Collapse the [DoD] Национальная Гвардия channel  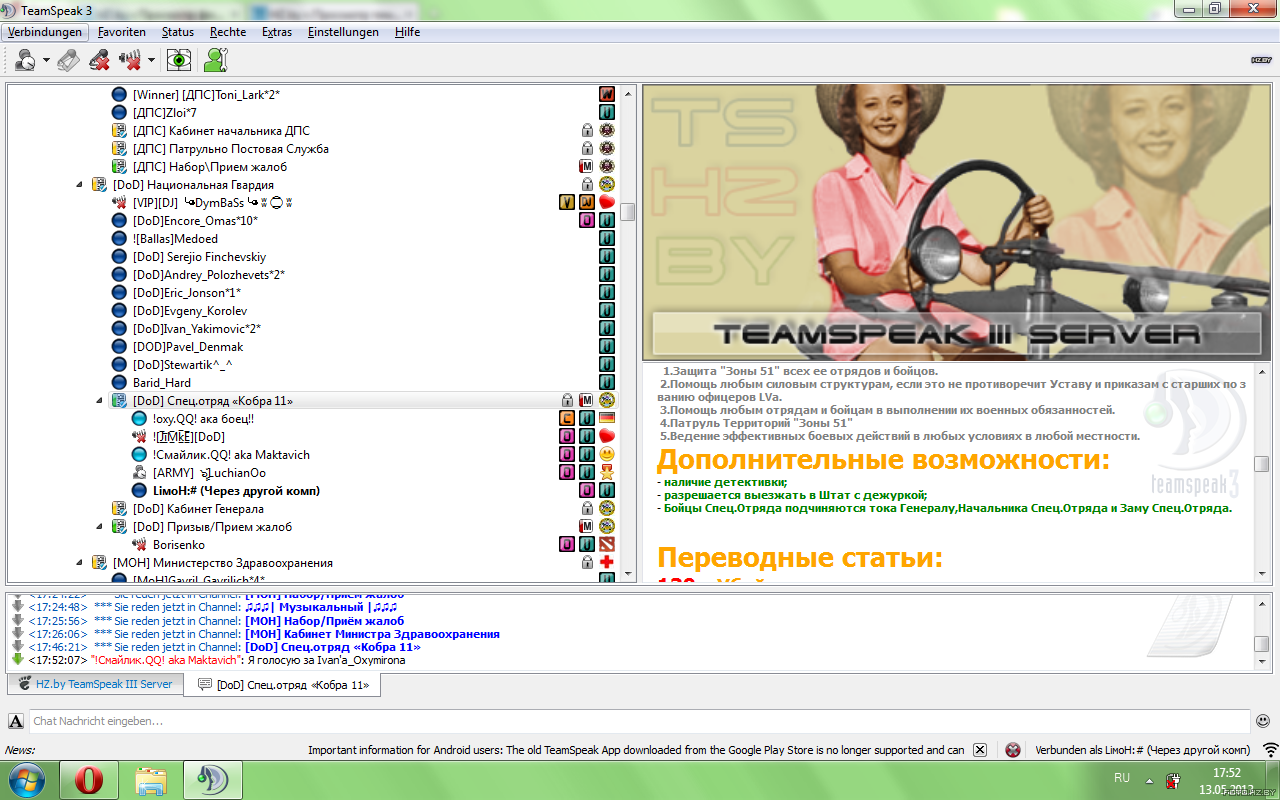click(x=80, y=185)
